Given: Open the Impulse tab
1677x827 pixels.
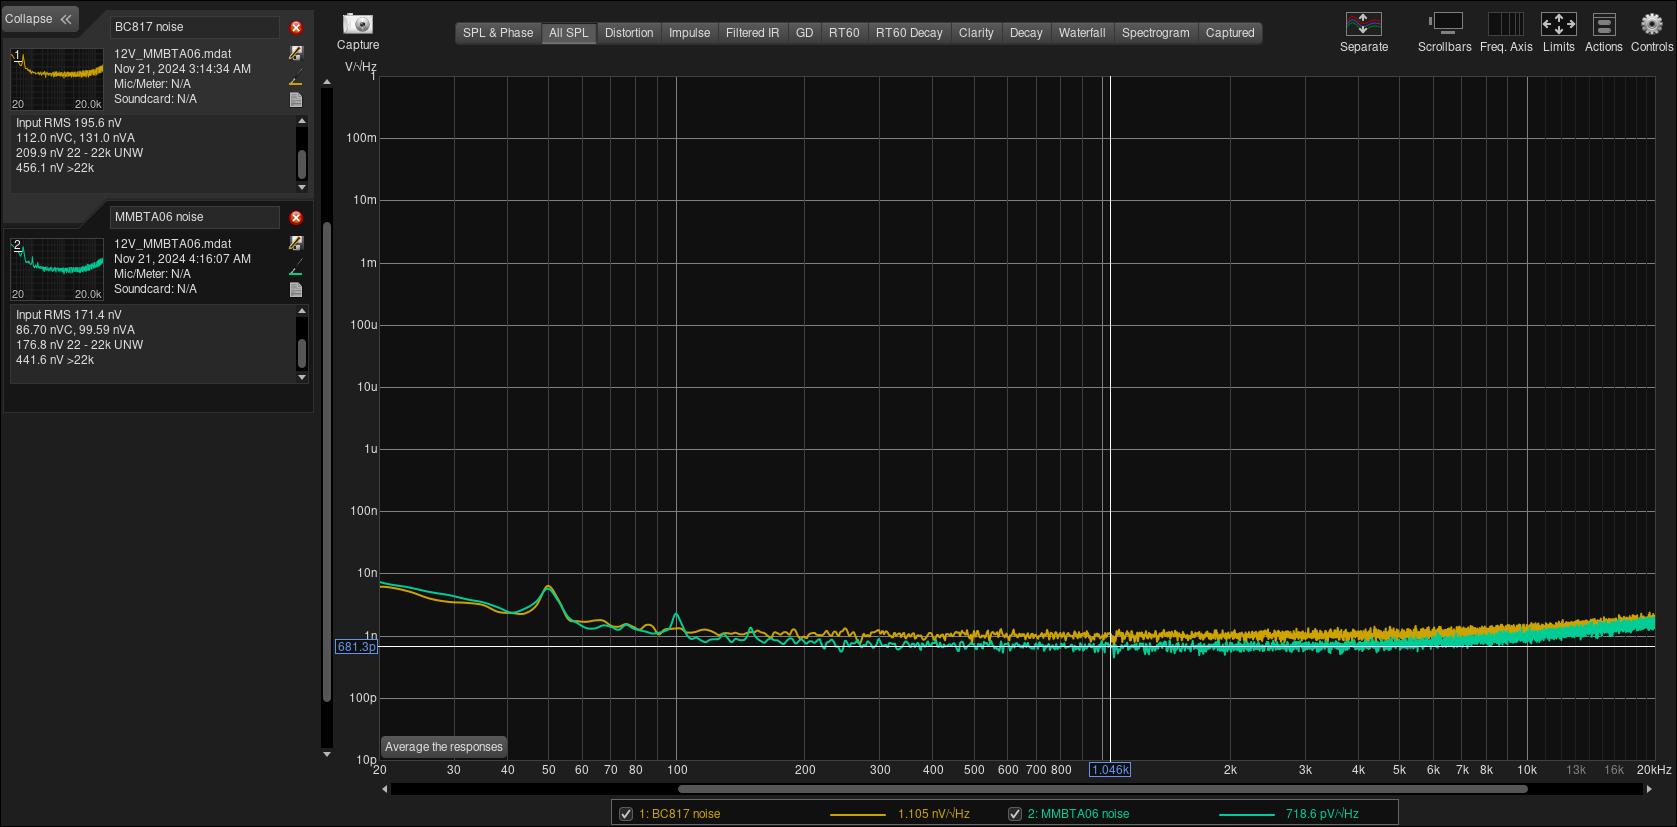Looking at the screenshot, I should (x=689, y=33).
